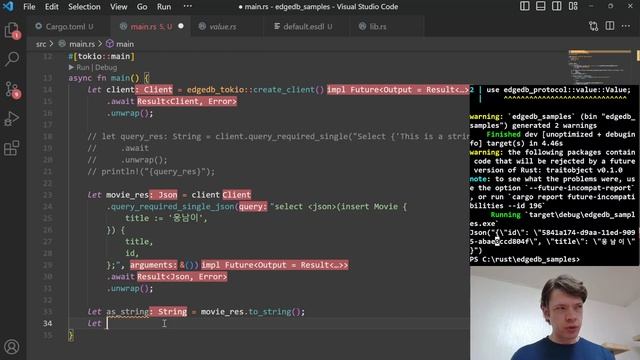Viewport: 640px width, 360px height.
Task: Click the Debug code lens above main
Action: pos(106,67)
